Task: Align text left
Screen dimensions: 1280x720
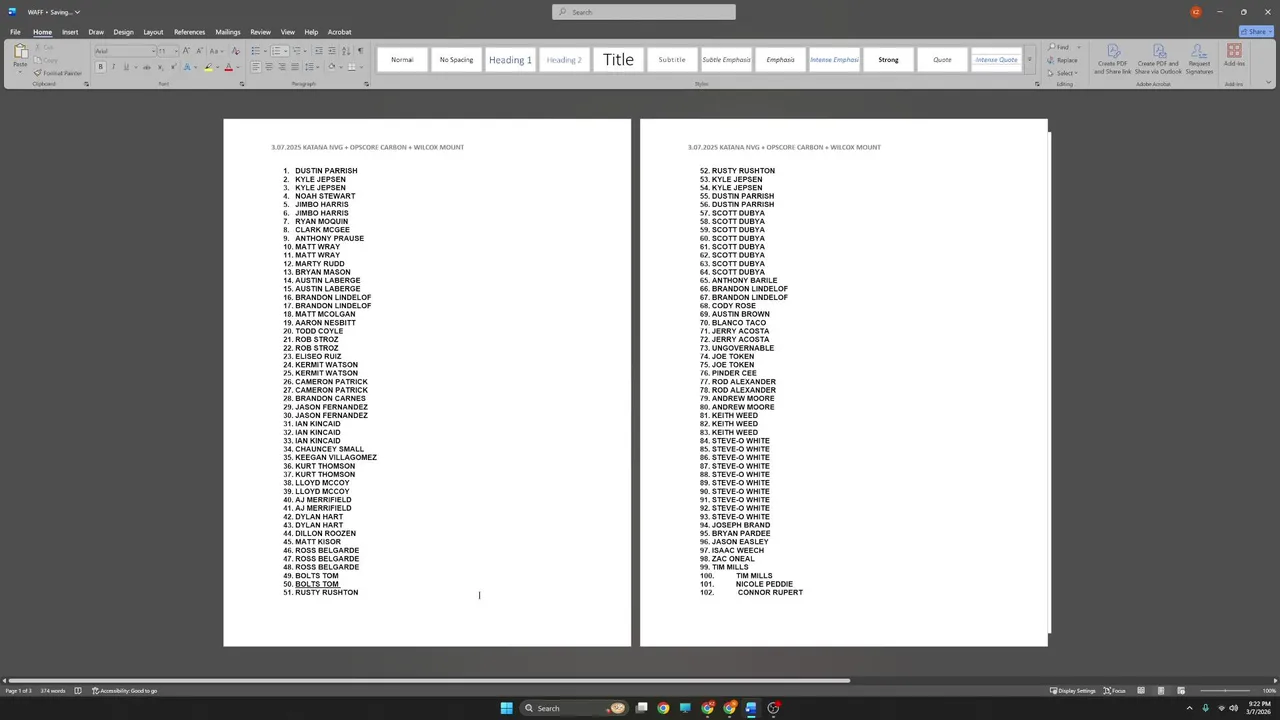Action: [x=255, y=67]
